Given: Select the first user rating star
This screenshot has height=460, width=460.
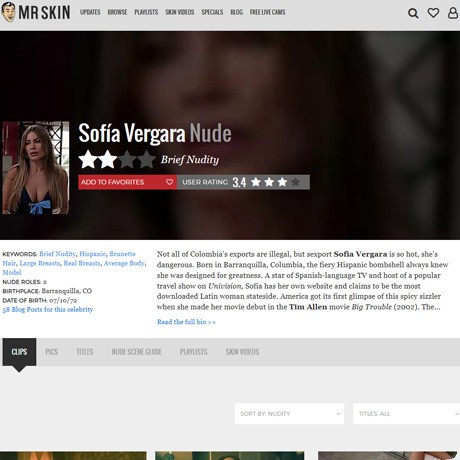Looking at the screenshot, I should point(256,182).
